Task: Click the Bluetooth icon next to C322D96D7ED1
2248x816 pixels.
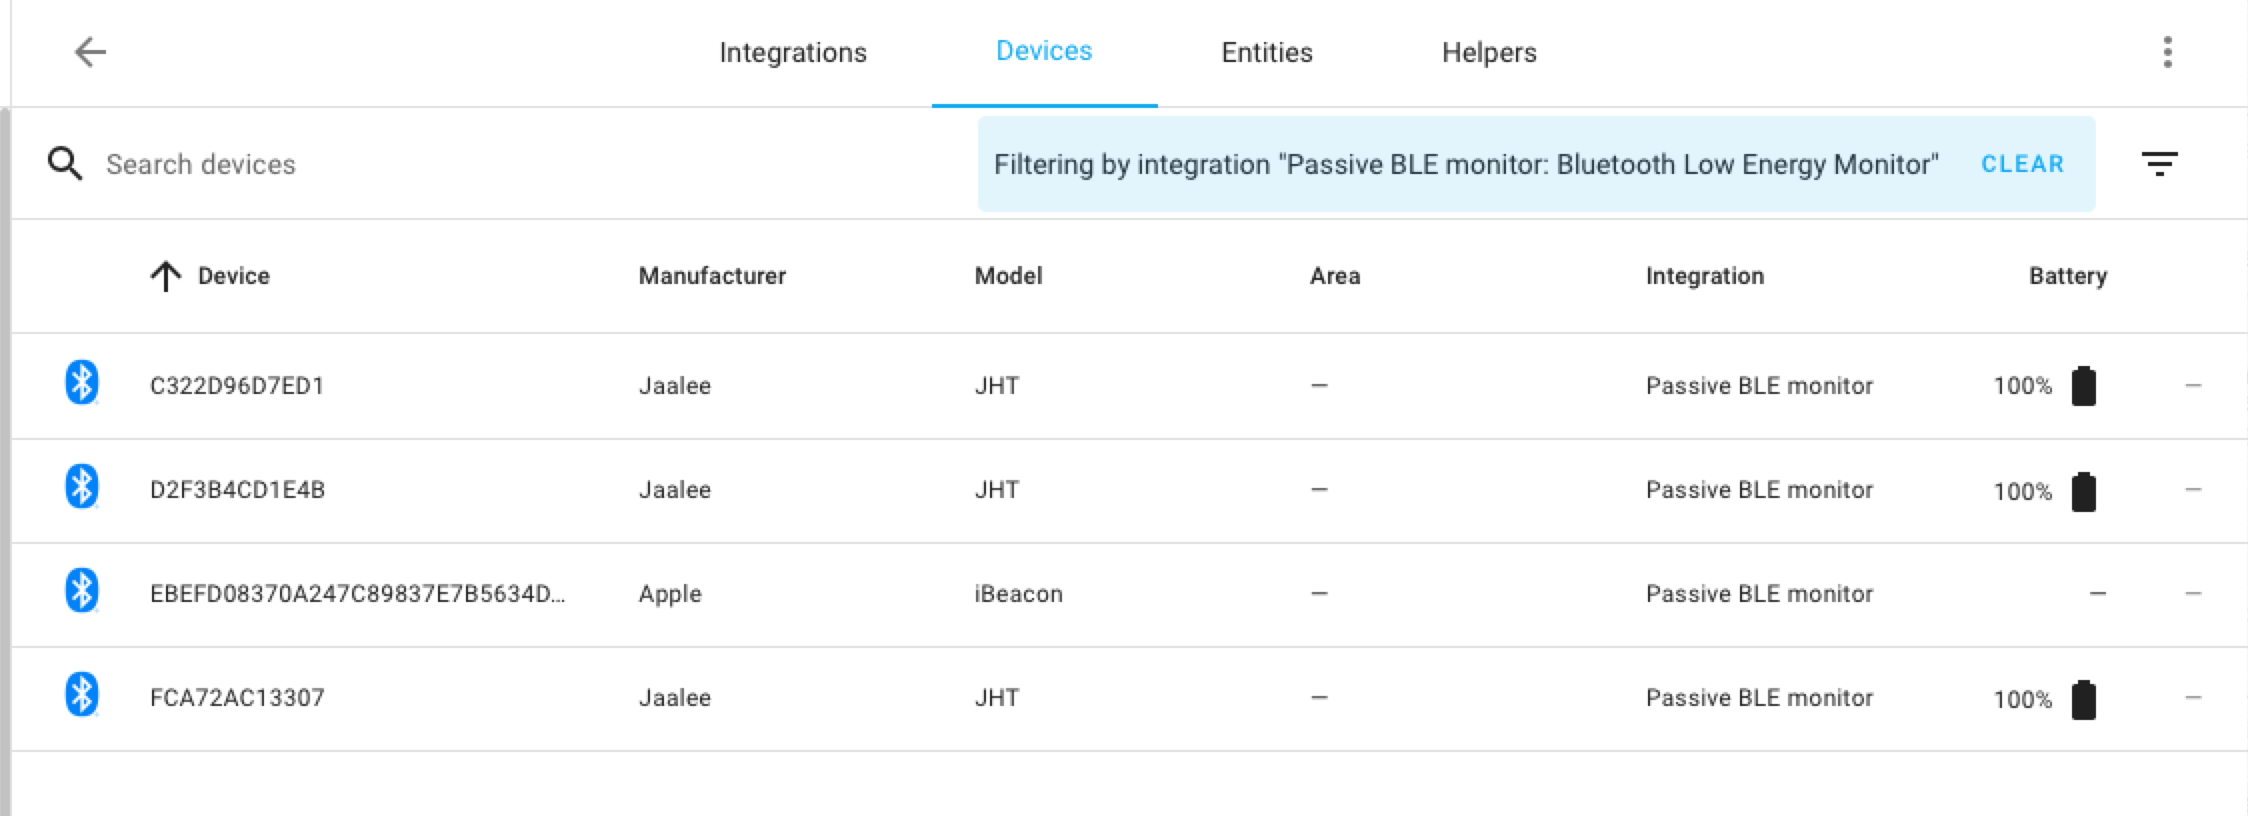Action: (81, 385)
